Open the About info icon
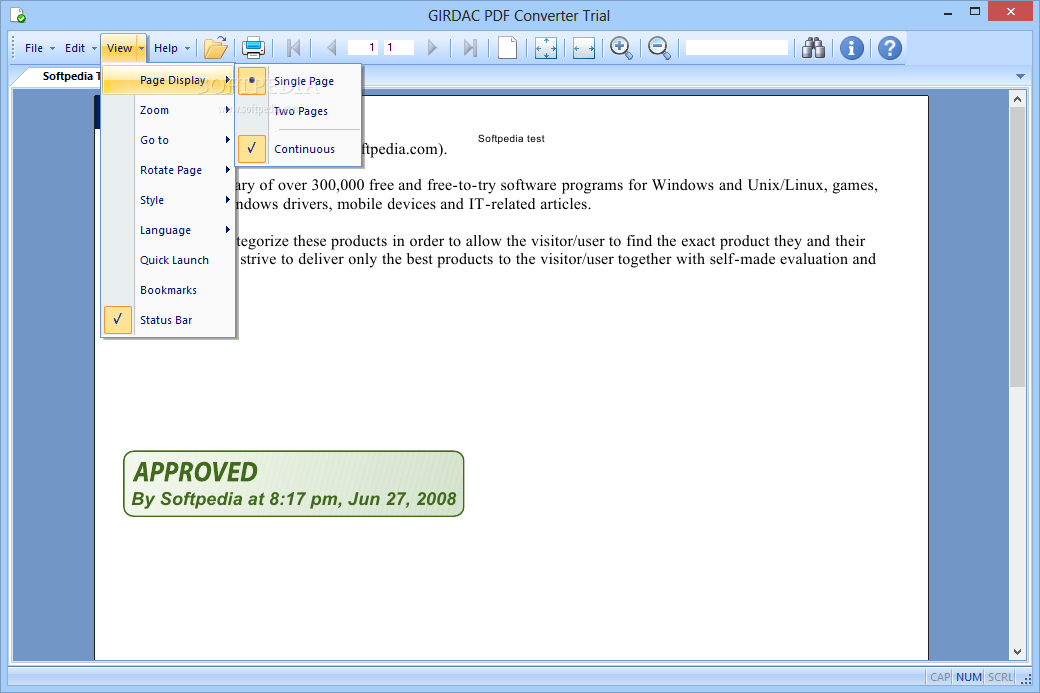 852,48
